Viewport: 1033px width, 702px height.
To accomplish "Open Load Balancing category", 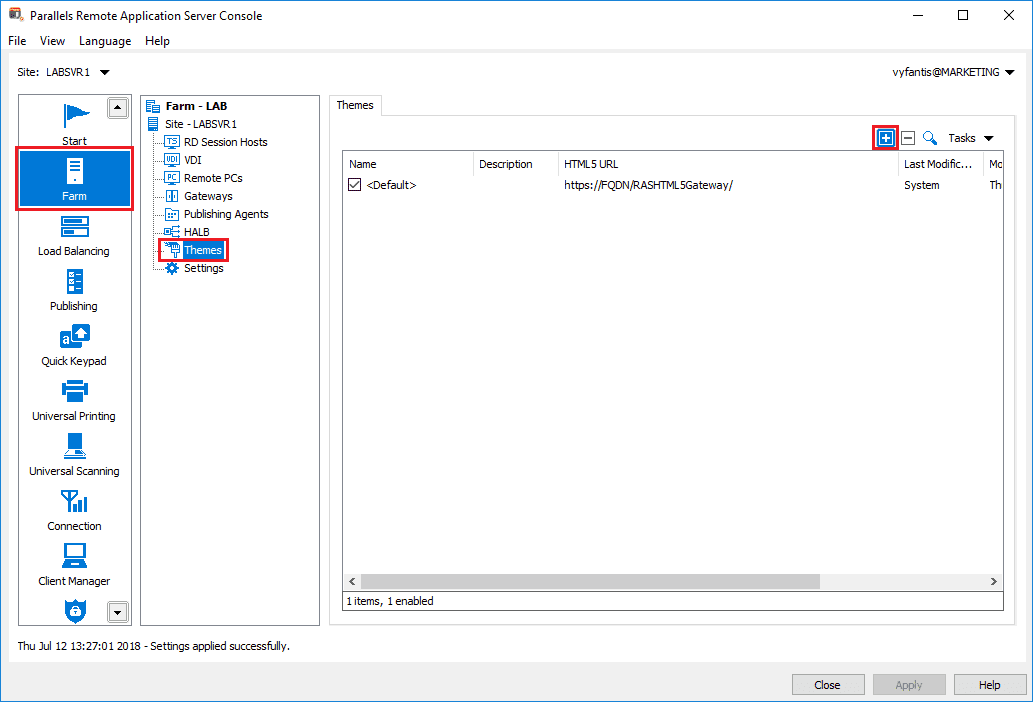I will click(74, 236).
